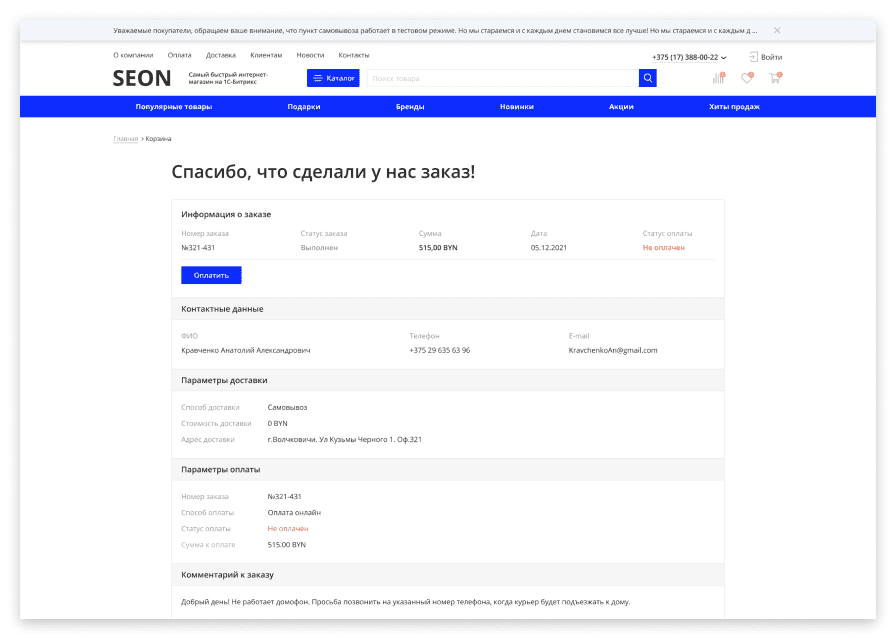Go to Популярные товары section
Screen dimensions: 896x639
(x=174, y=106)
